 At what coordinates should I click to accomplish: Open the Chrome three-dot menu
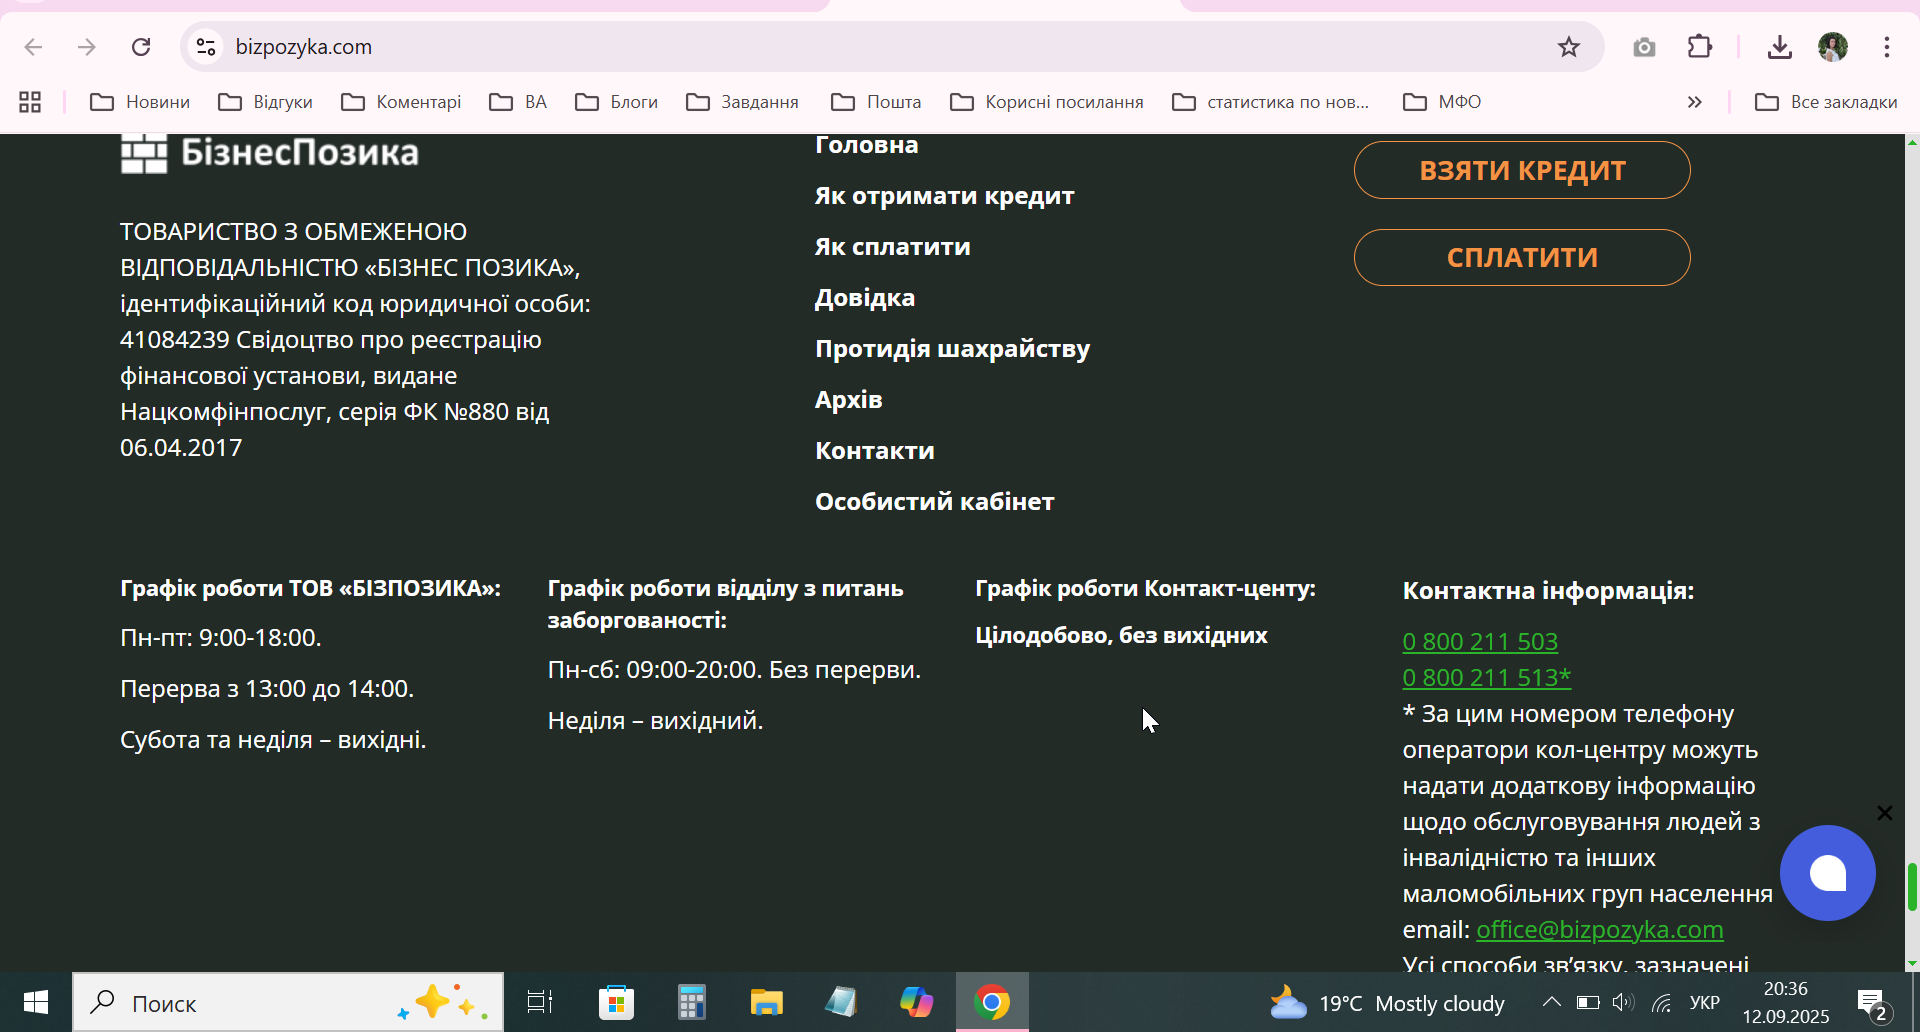[1887, 47]
